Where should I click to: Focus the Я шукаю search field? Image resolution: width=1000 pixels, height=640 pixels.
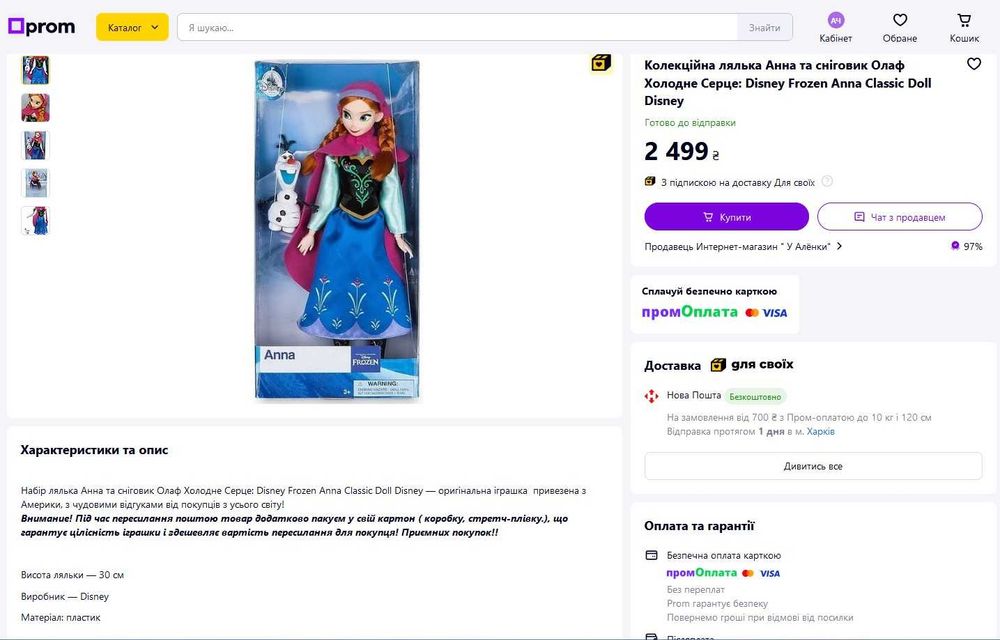[x=457, y=27]
